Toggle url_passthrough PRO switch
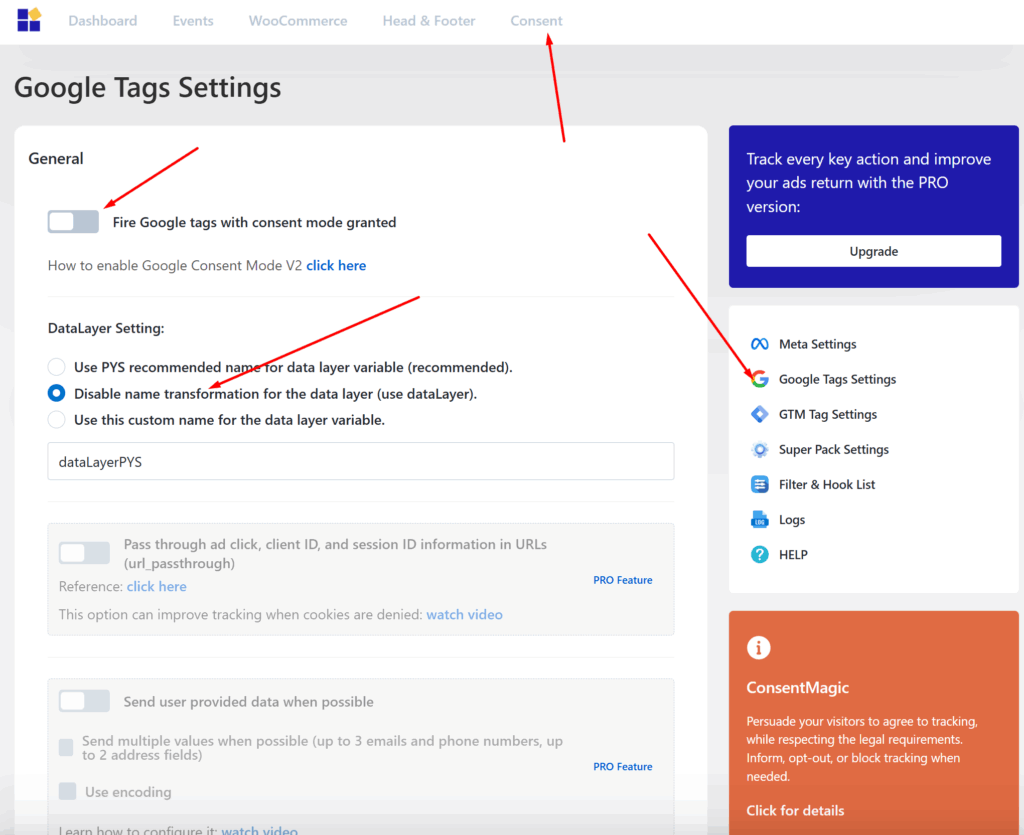The height and width of the screenshot is (835, 1024). pos(84,553)
